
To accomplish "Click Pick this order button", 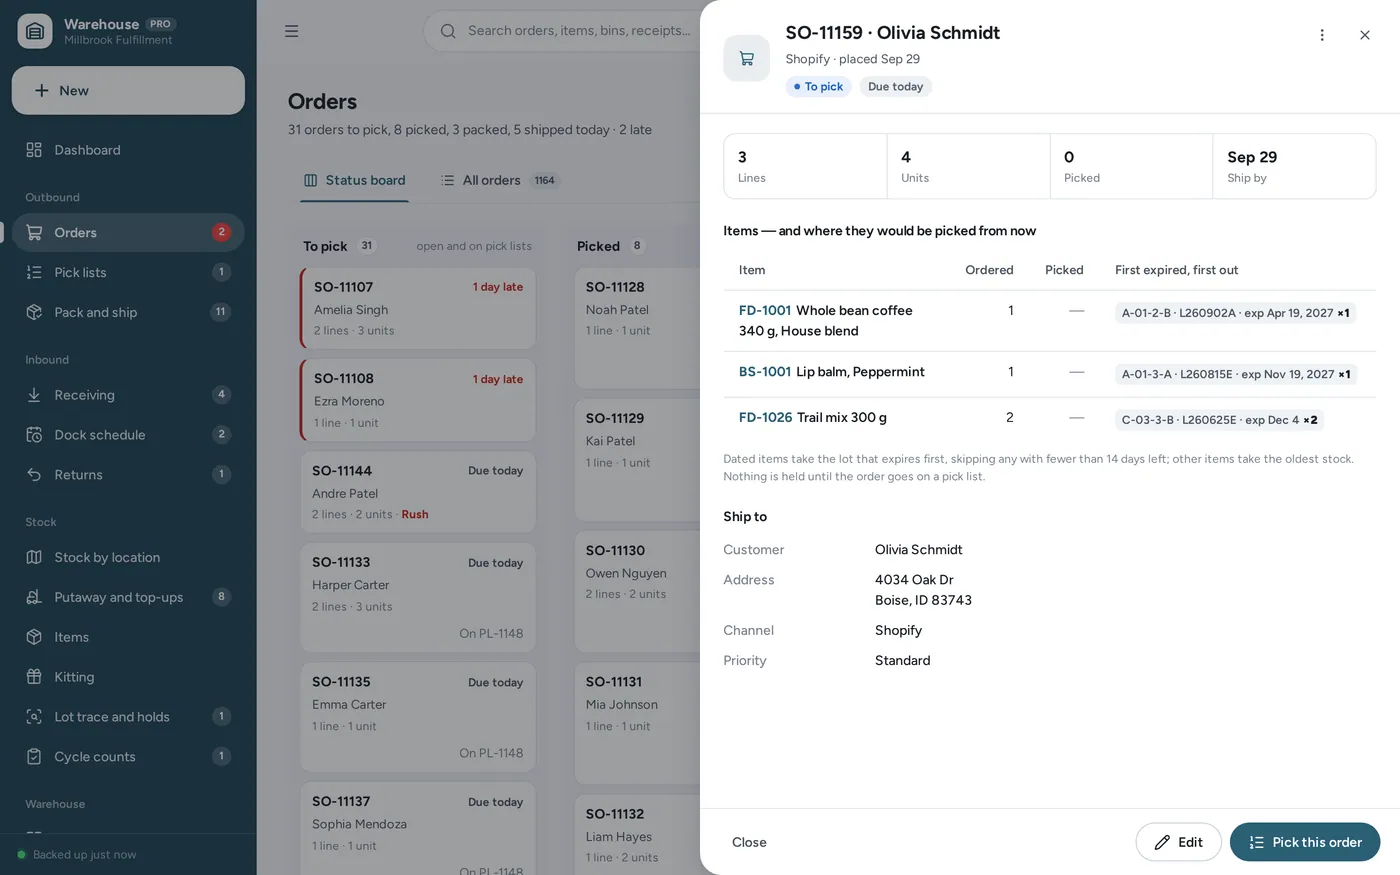I will click(x=1305, y=842).
